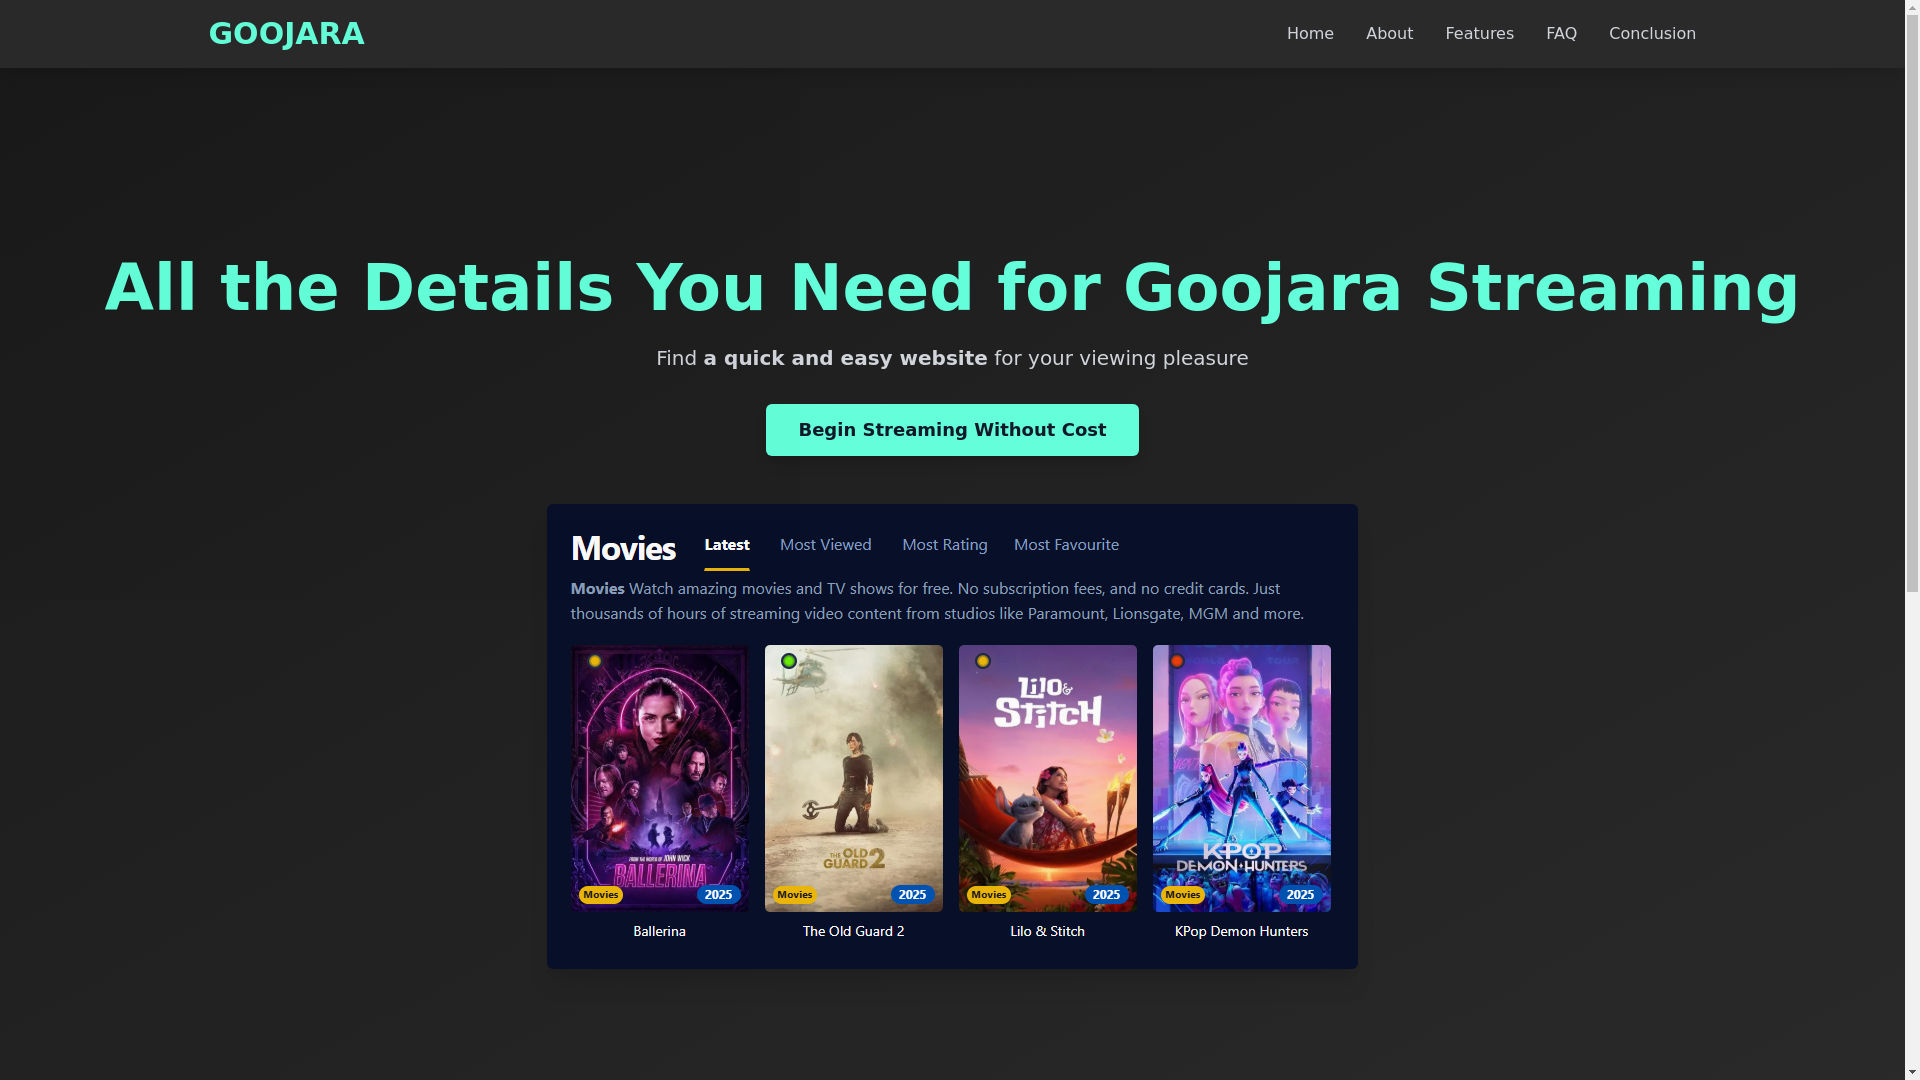Click the 2025 badge on Old Guard 2

click(913, 895)
